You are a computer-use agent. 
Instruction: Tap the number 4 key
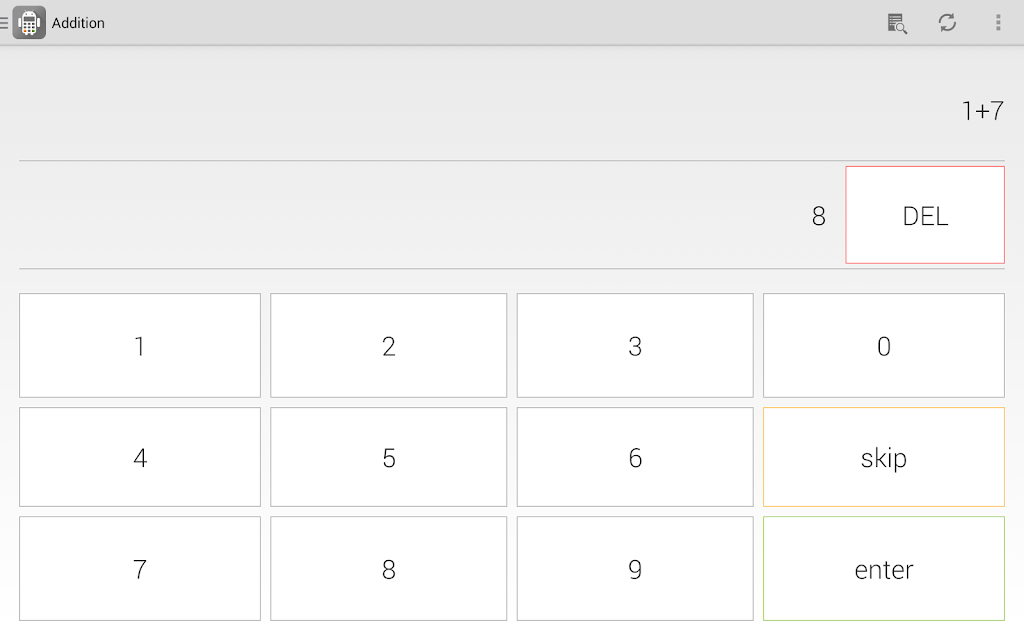(x=140, y=457)
